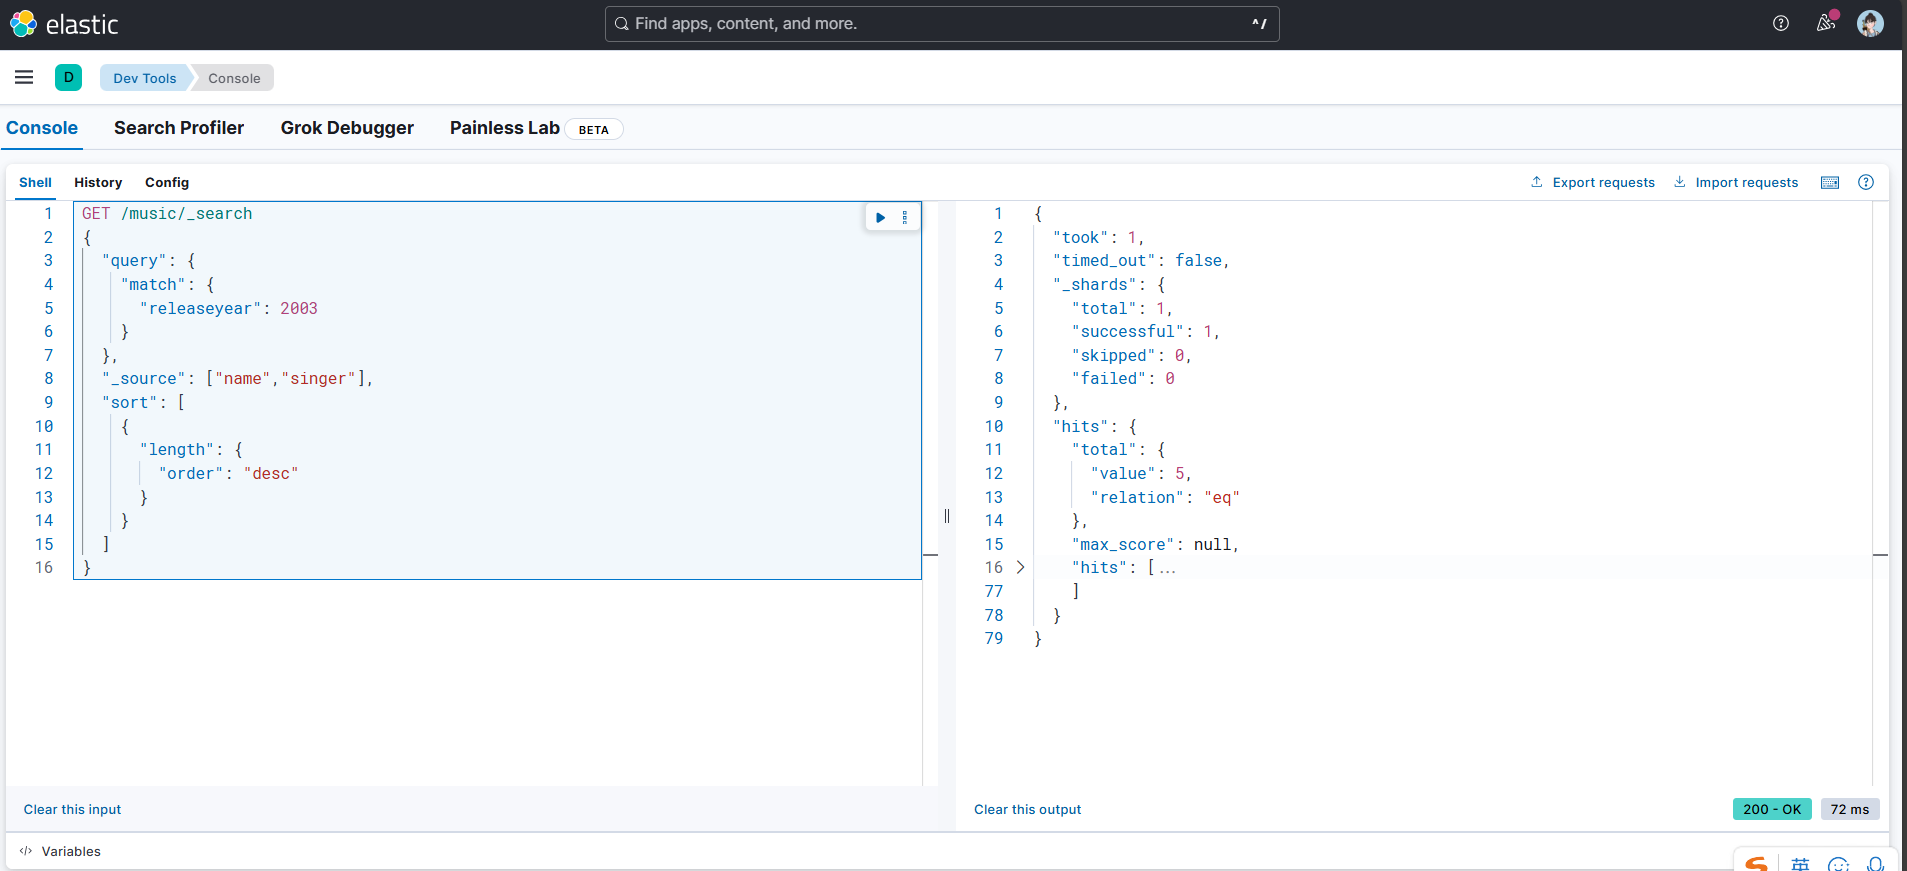Click Export requests

(1593, 182)
